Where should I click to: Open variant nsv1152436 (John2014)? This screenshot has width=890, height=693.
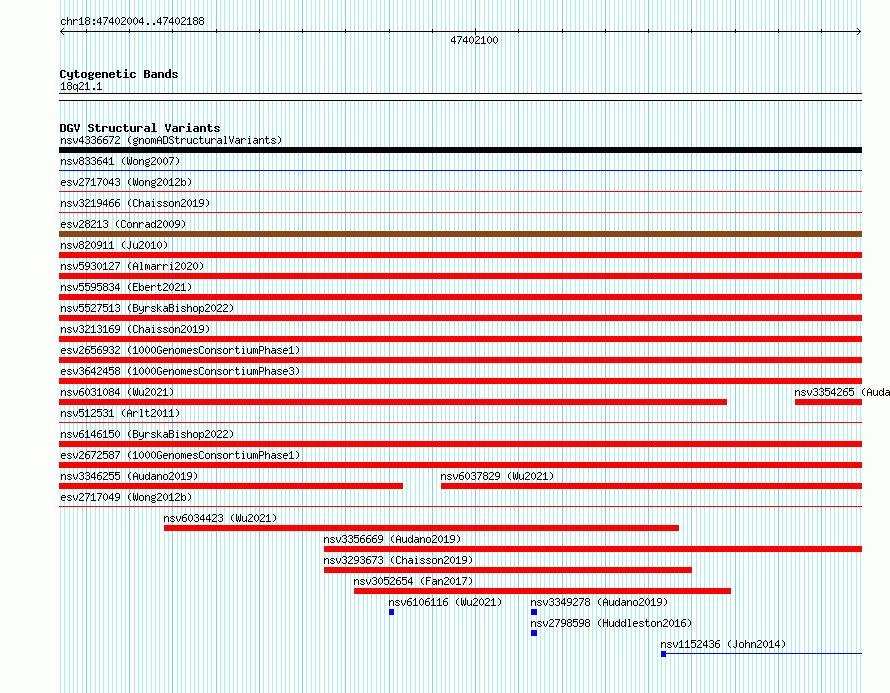pyautogui.click(x=723, y=644)
